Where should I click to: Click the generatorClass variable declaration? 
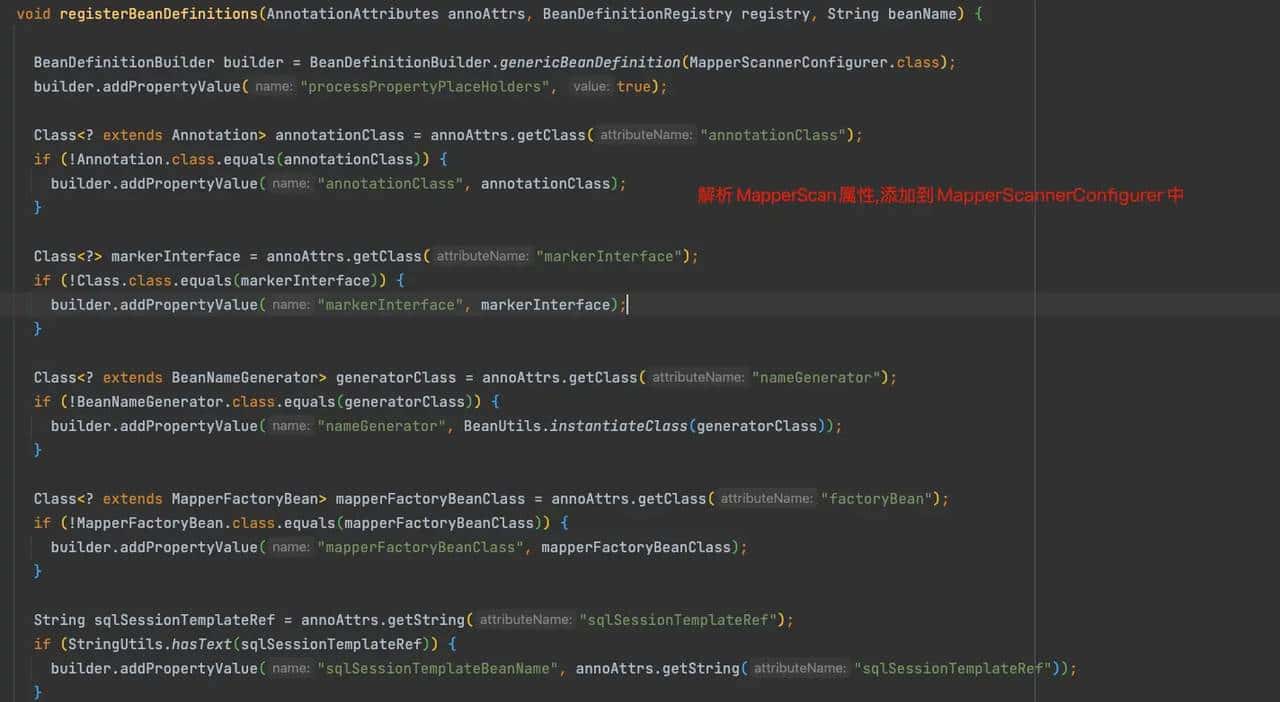point(396,378)
